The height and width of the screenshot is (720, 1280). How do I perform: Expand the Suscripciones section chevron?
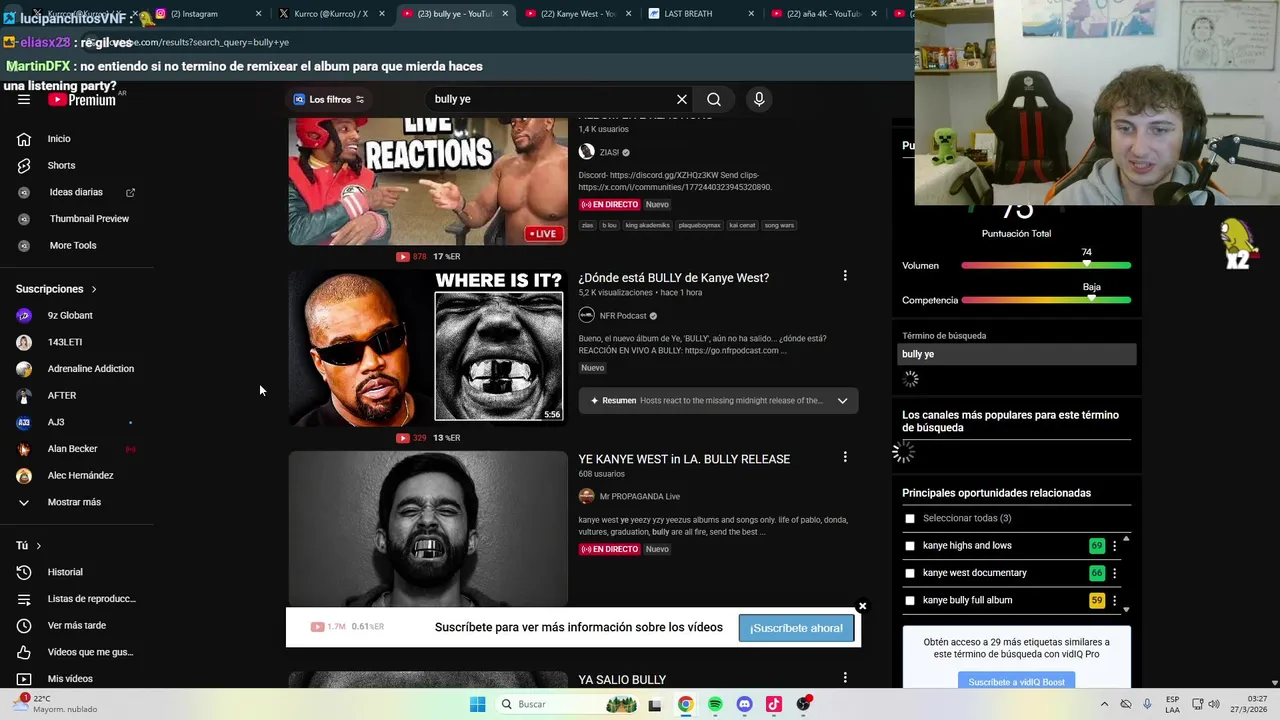pos(94,289)
